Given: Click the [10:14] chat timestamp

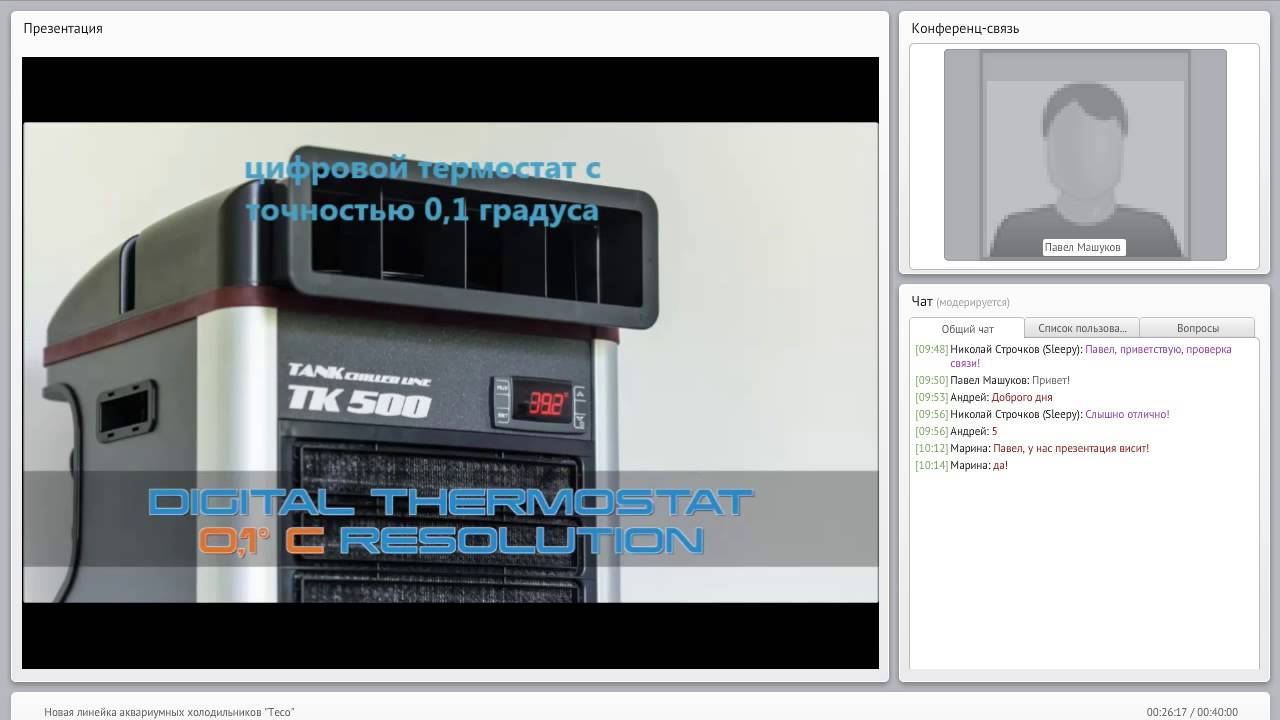Looking at the screenshot, I should click(x=931, y=465).
